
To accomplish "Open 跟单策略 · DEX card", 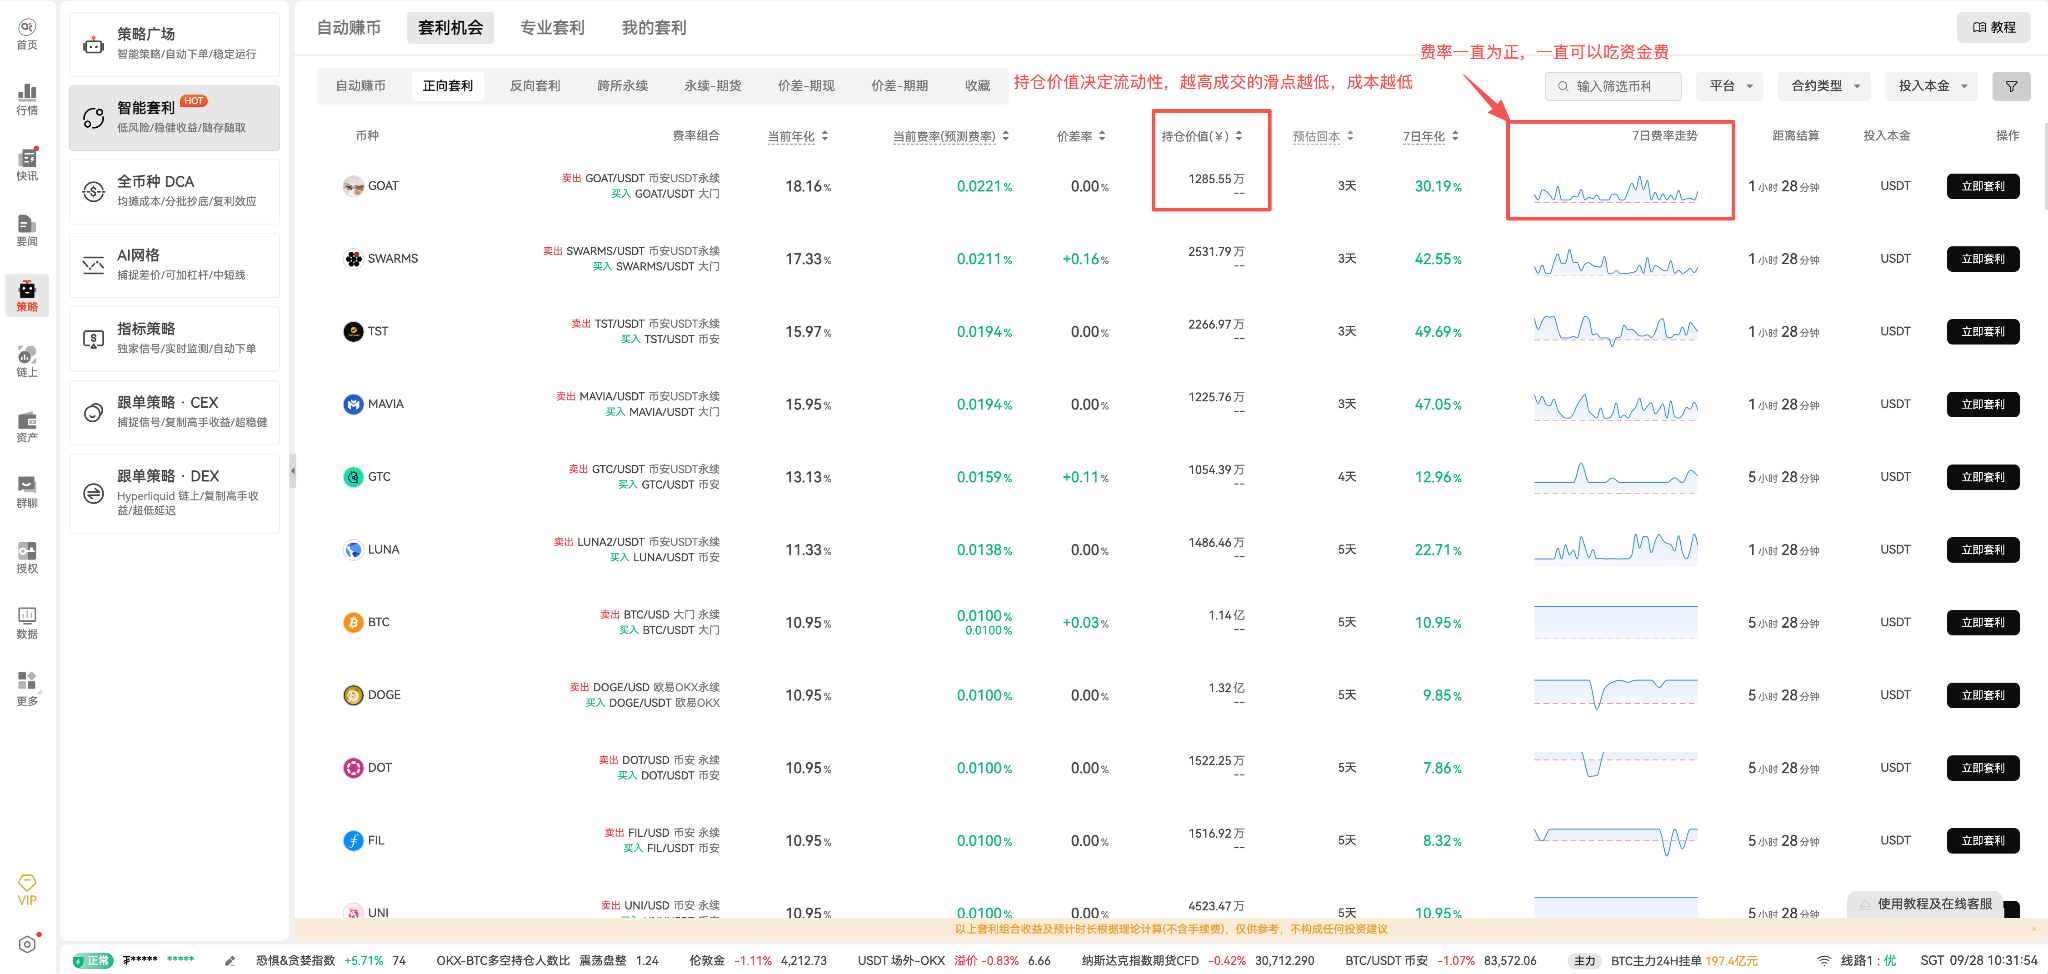I will 174,493.
